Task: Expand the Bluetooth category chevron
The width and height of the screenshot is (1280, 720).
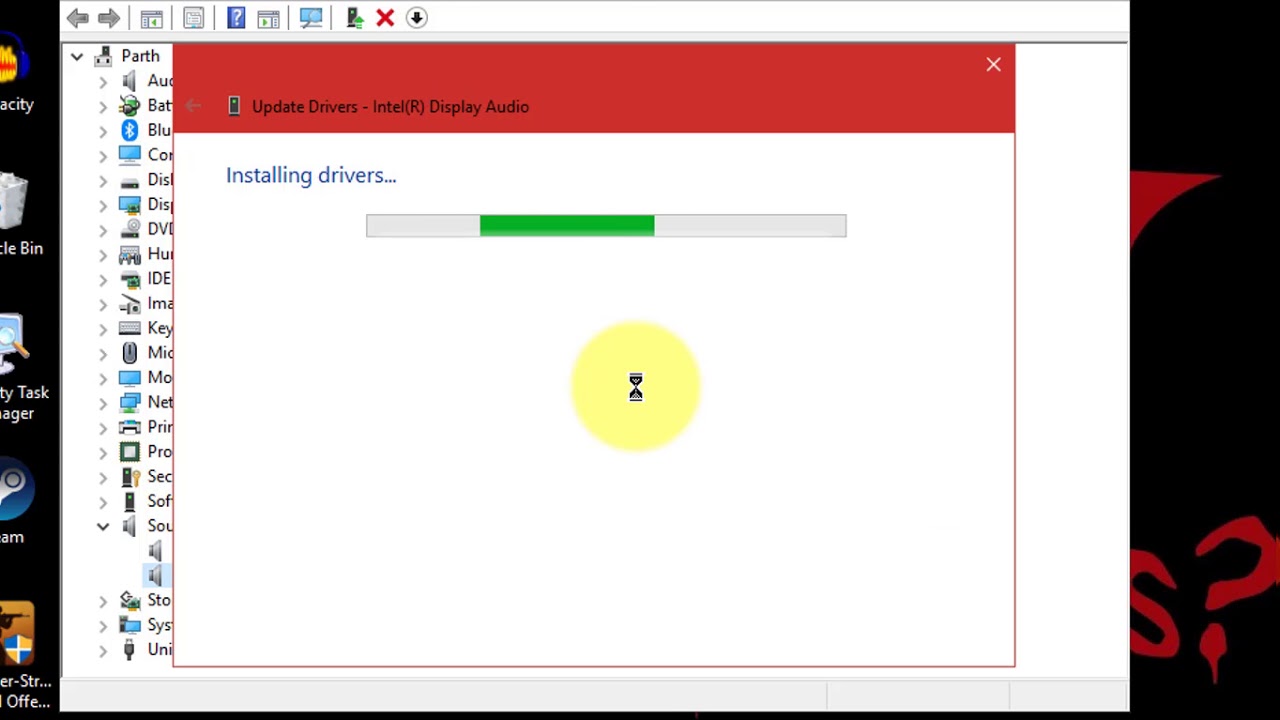Action: [103, 131]
